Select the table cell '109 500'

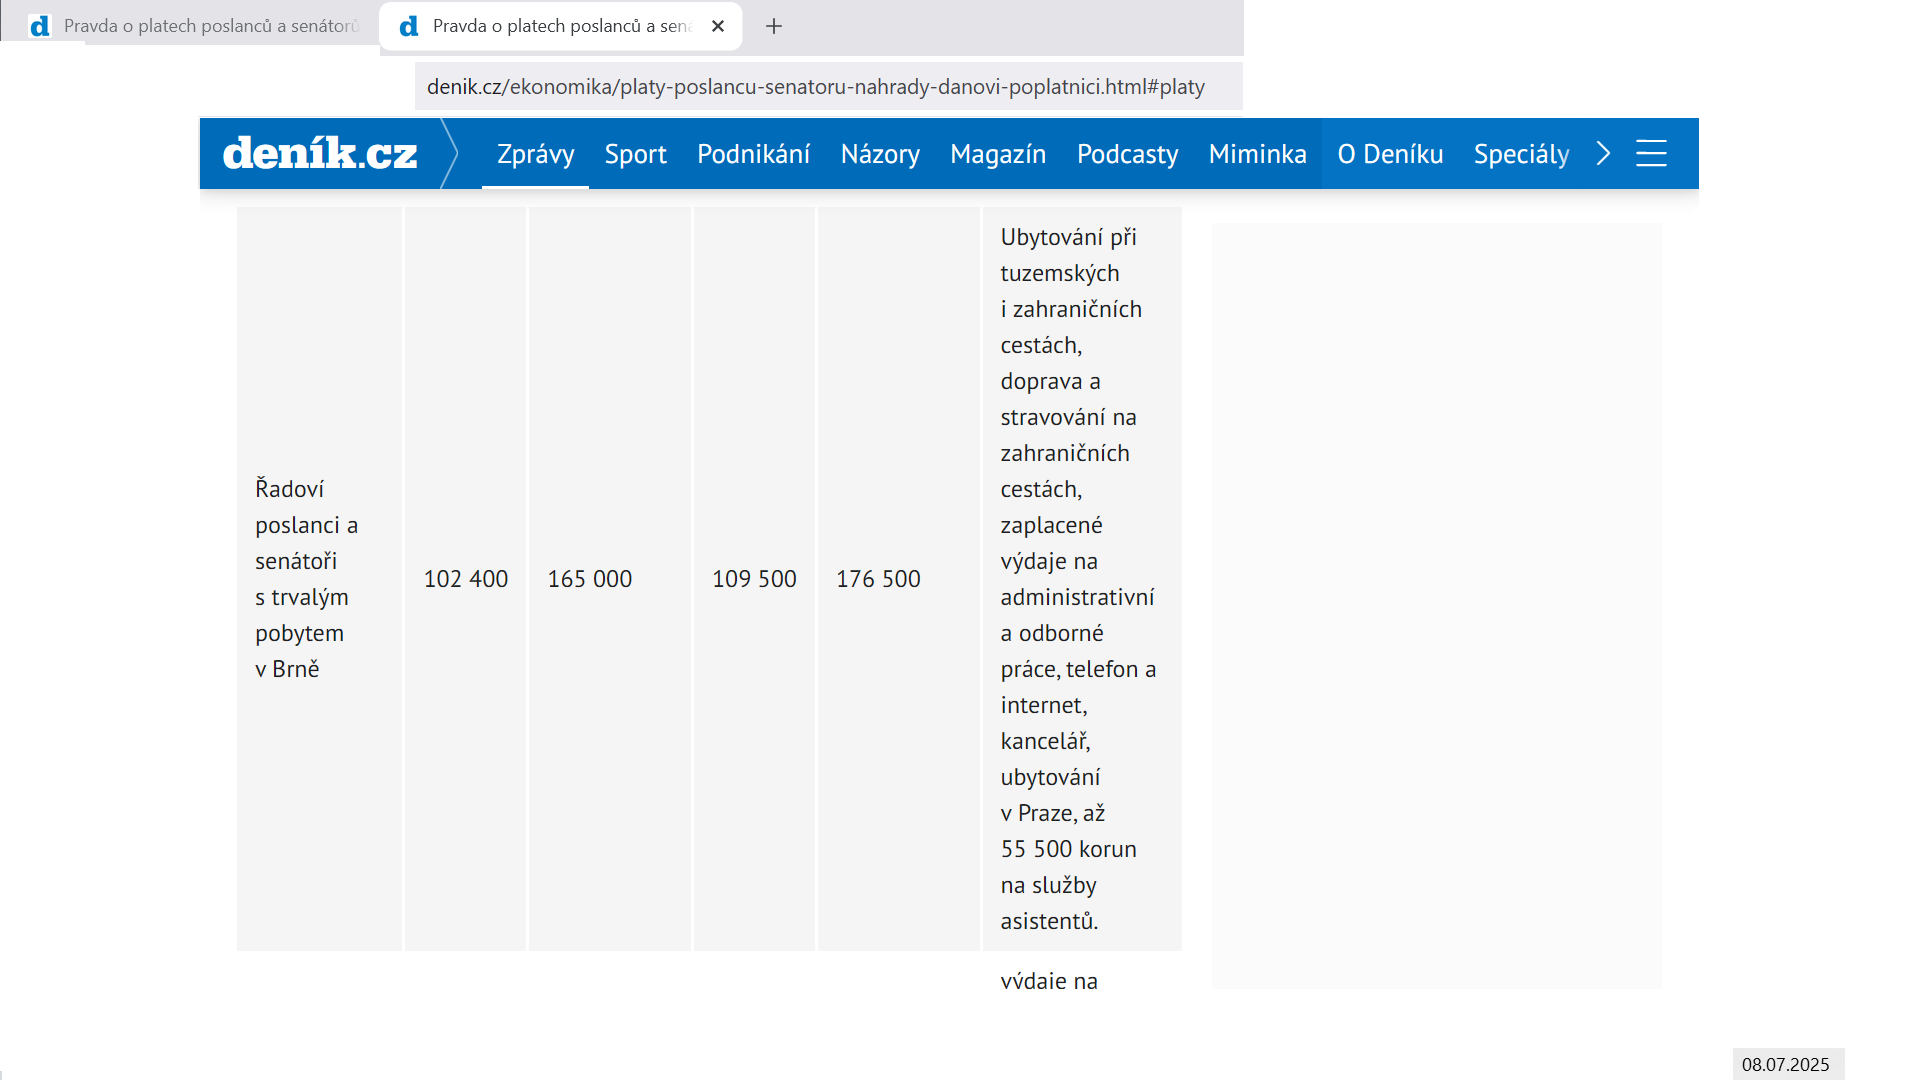(754, 578)
